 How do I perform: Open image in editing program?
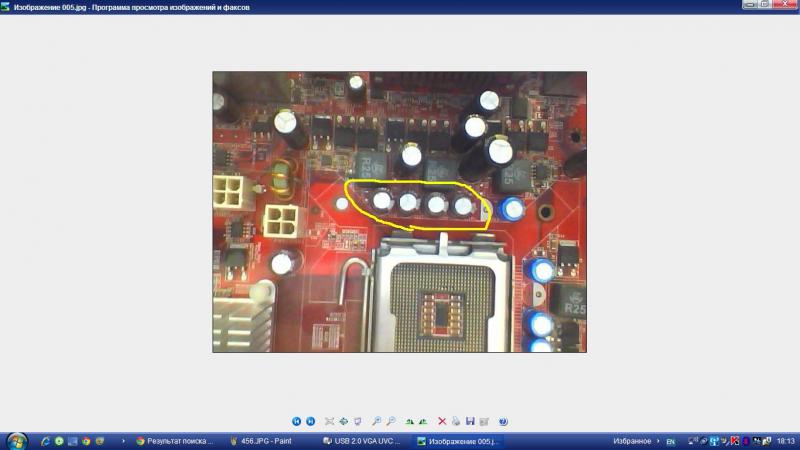coord(484,422)
